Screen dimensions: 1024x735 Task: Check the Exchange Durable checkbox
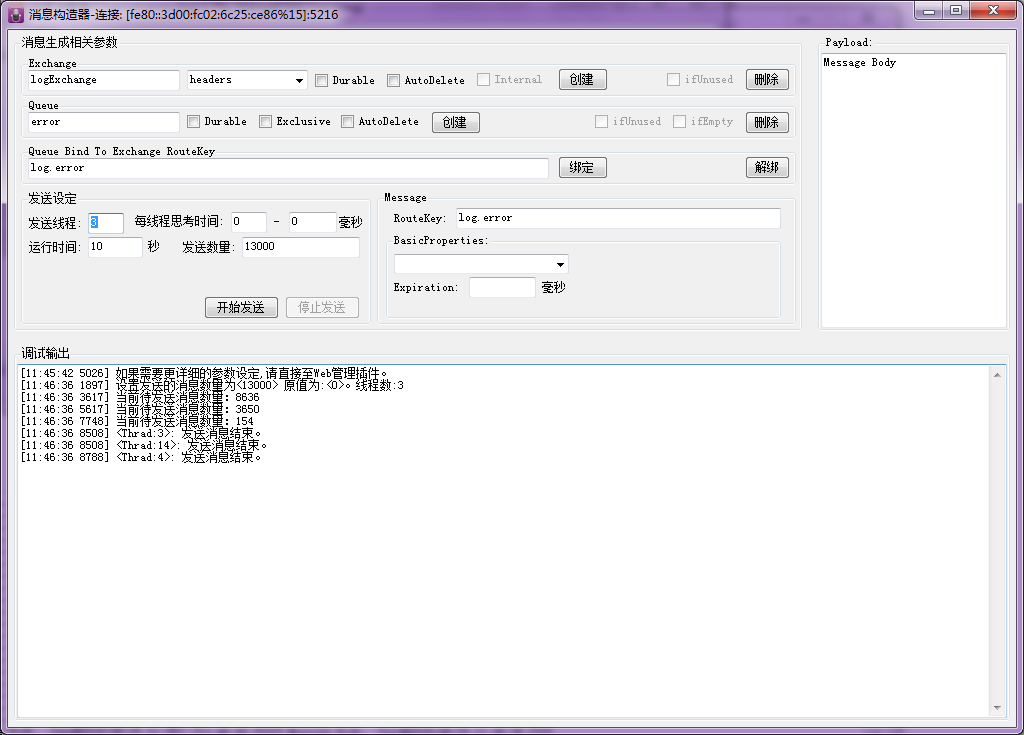click(x=322, y=80)
